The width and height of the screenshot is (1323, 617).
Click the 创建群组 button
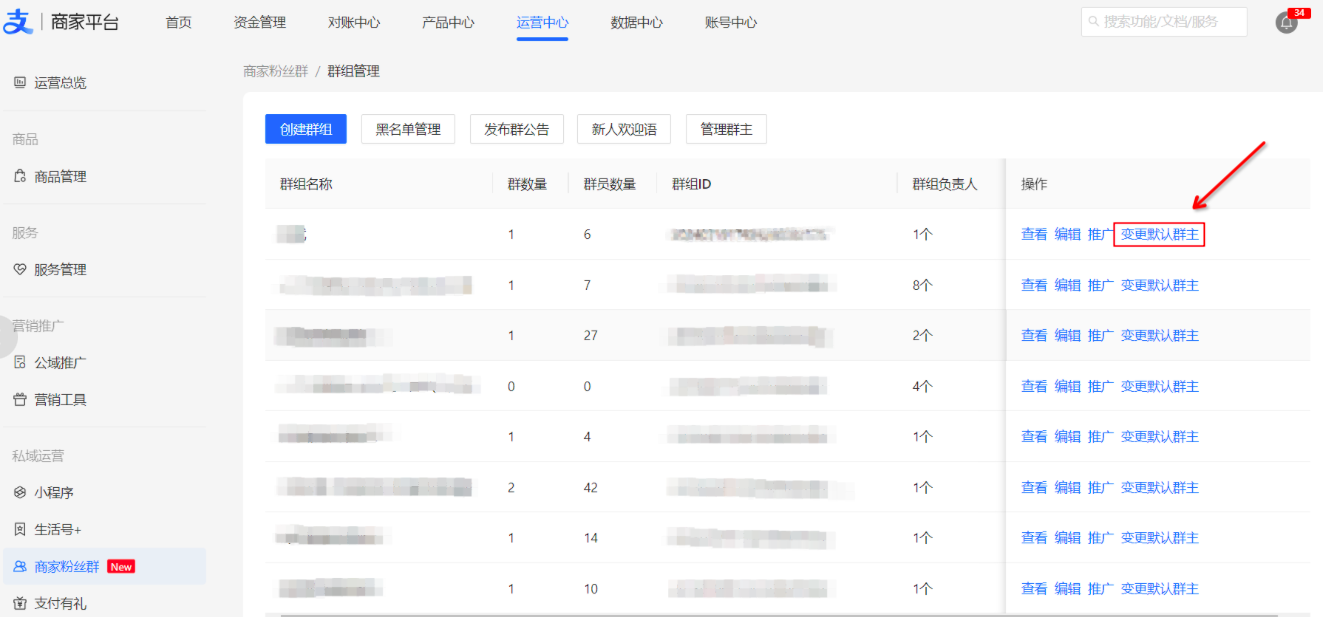306,129
